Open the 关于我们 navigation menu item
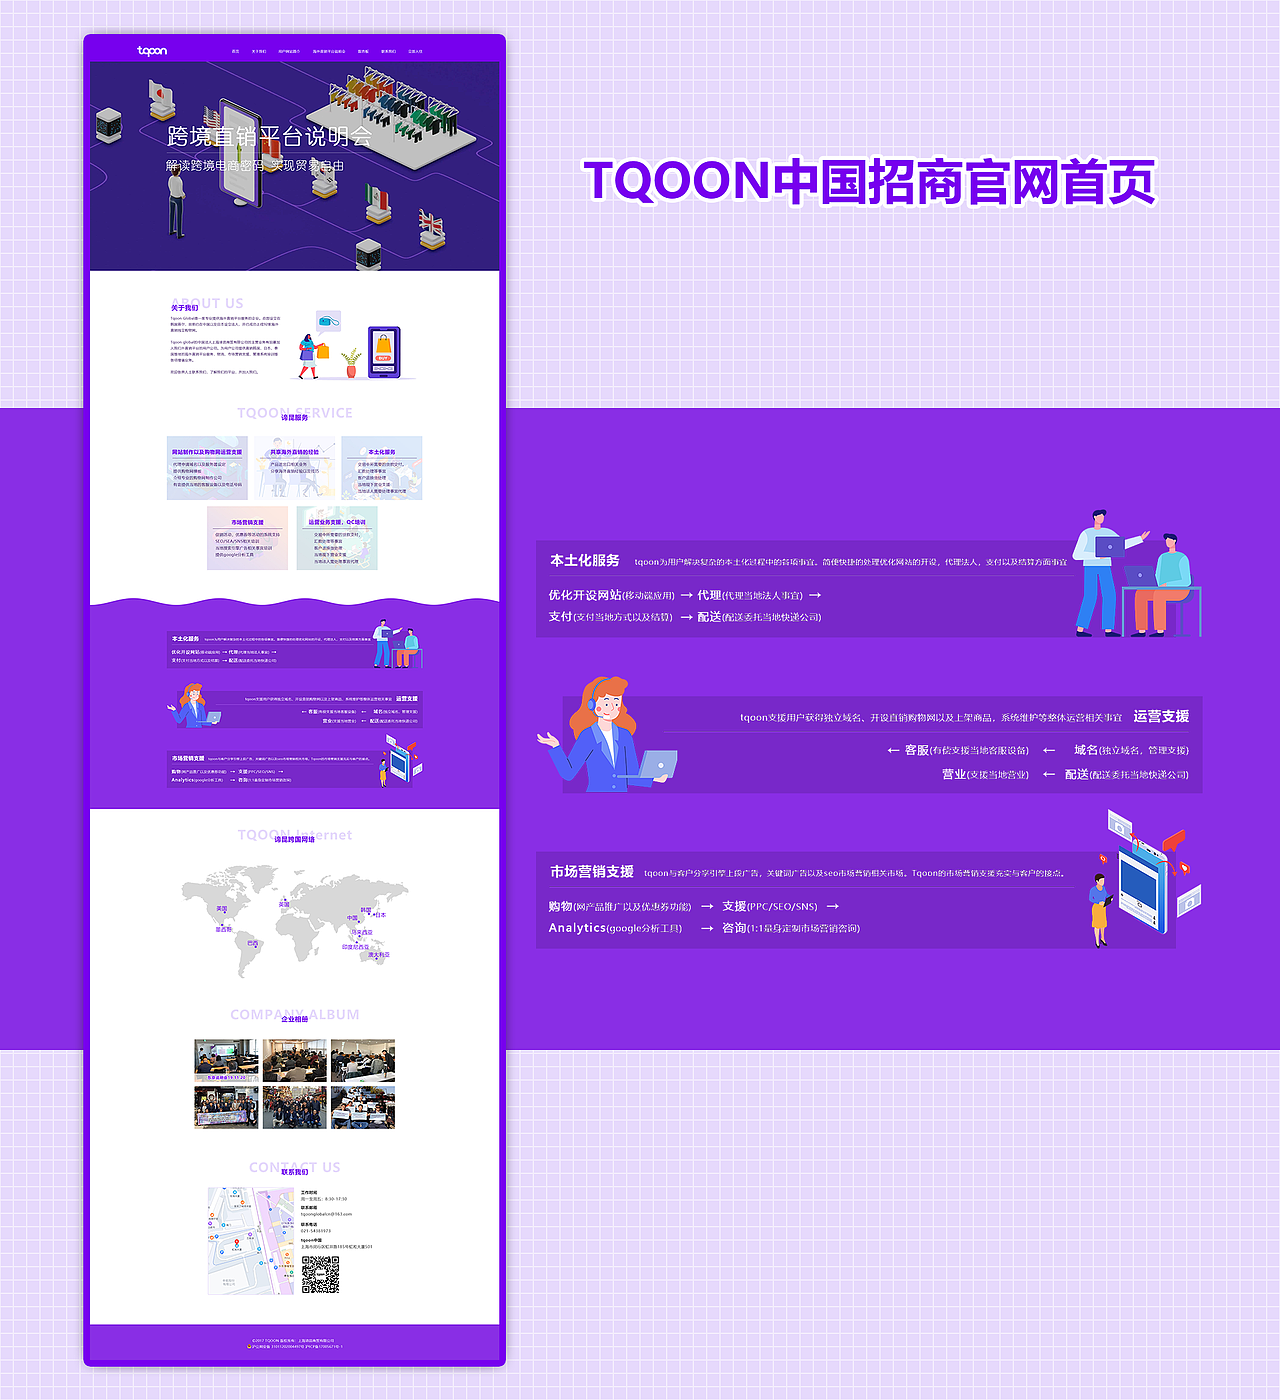This screenshot has height=1400, width=1280. (x=257, y=50)
